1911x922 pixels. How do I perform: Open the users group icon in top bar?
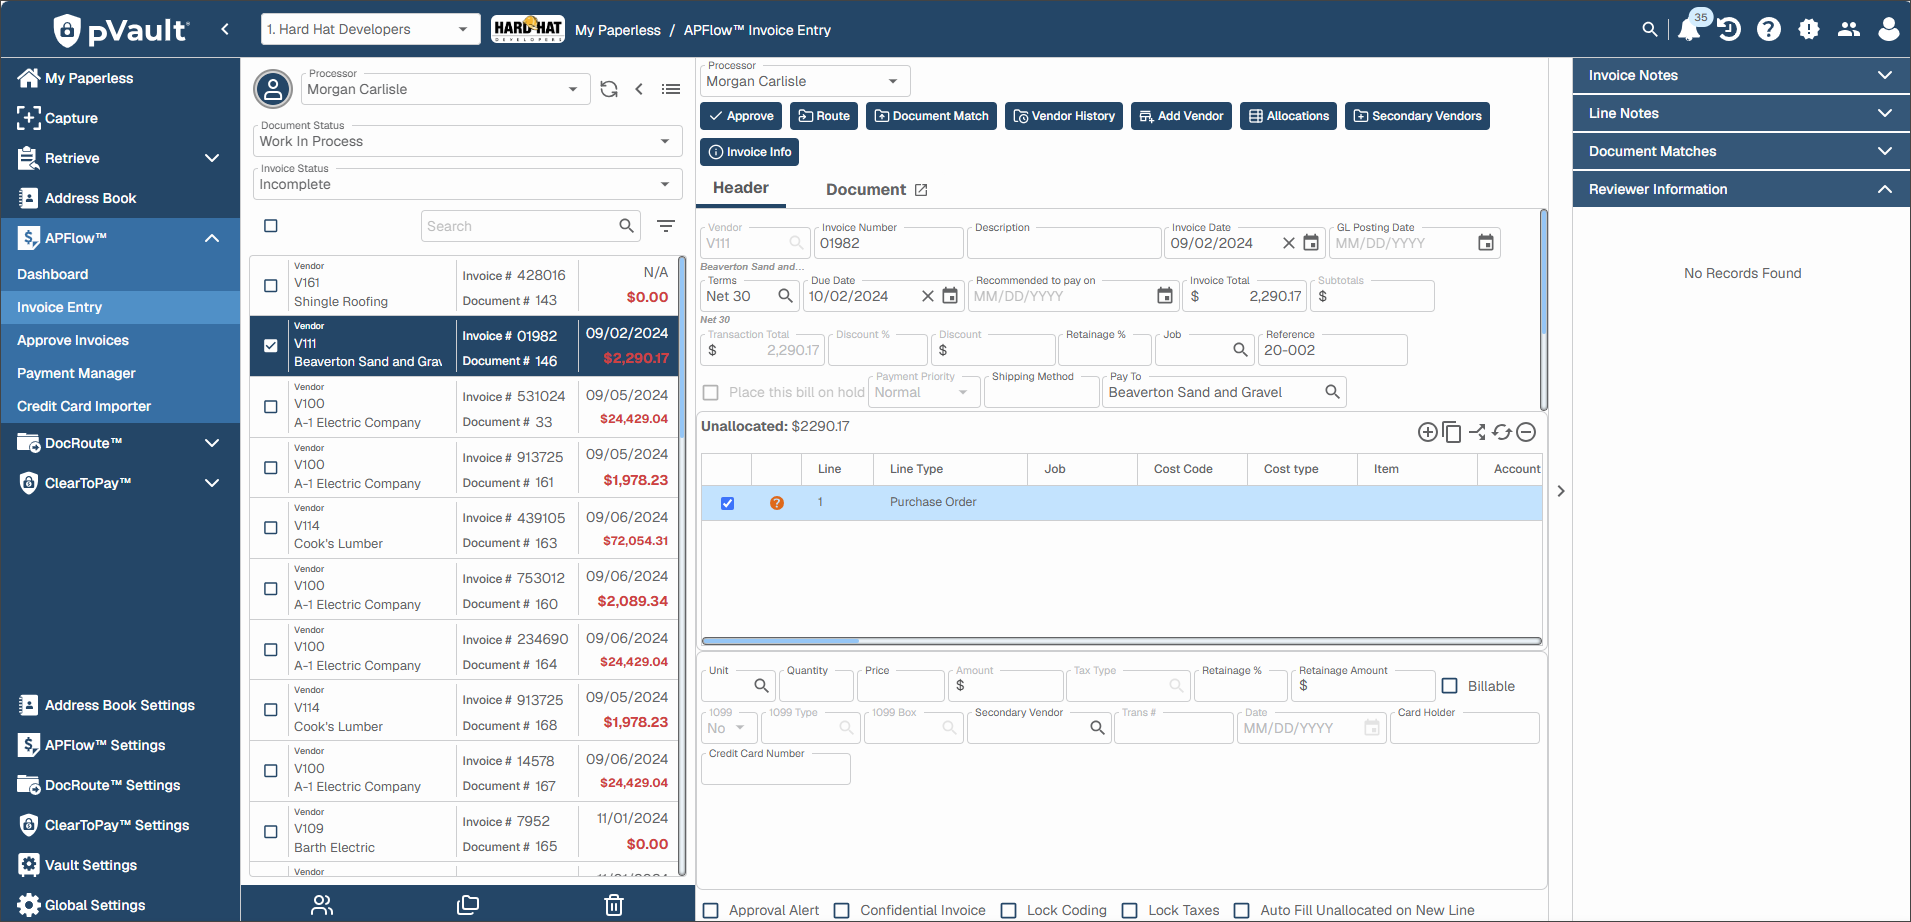1849,30
